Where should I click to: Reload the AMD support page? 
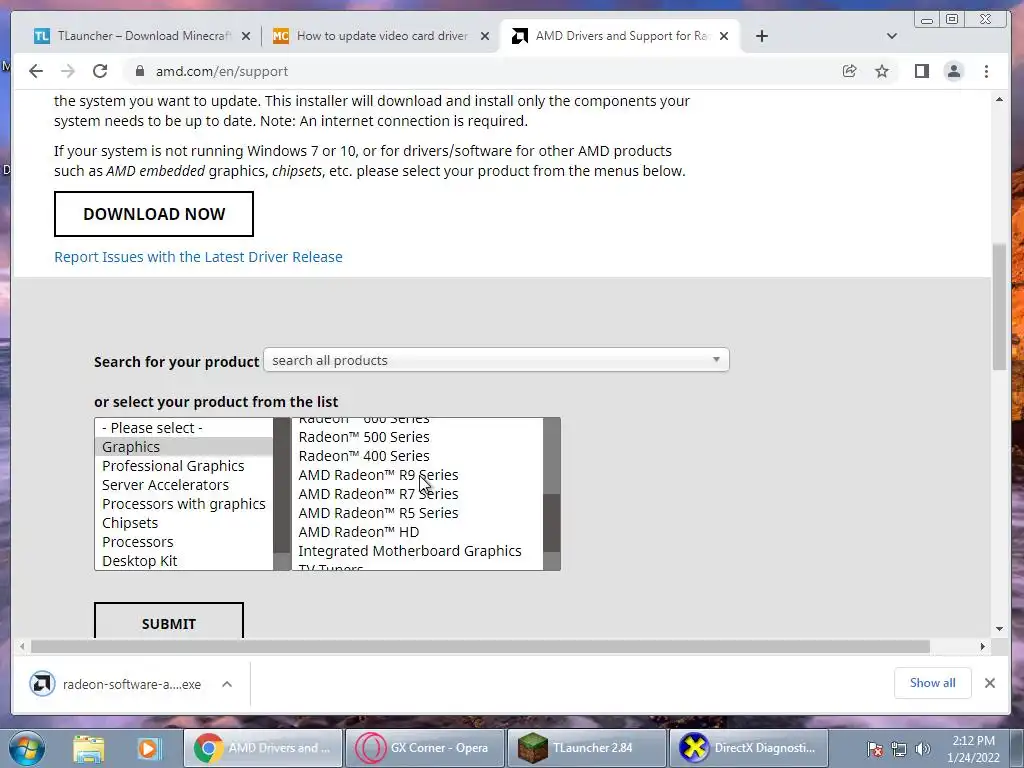100,71
